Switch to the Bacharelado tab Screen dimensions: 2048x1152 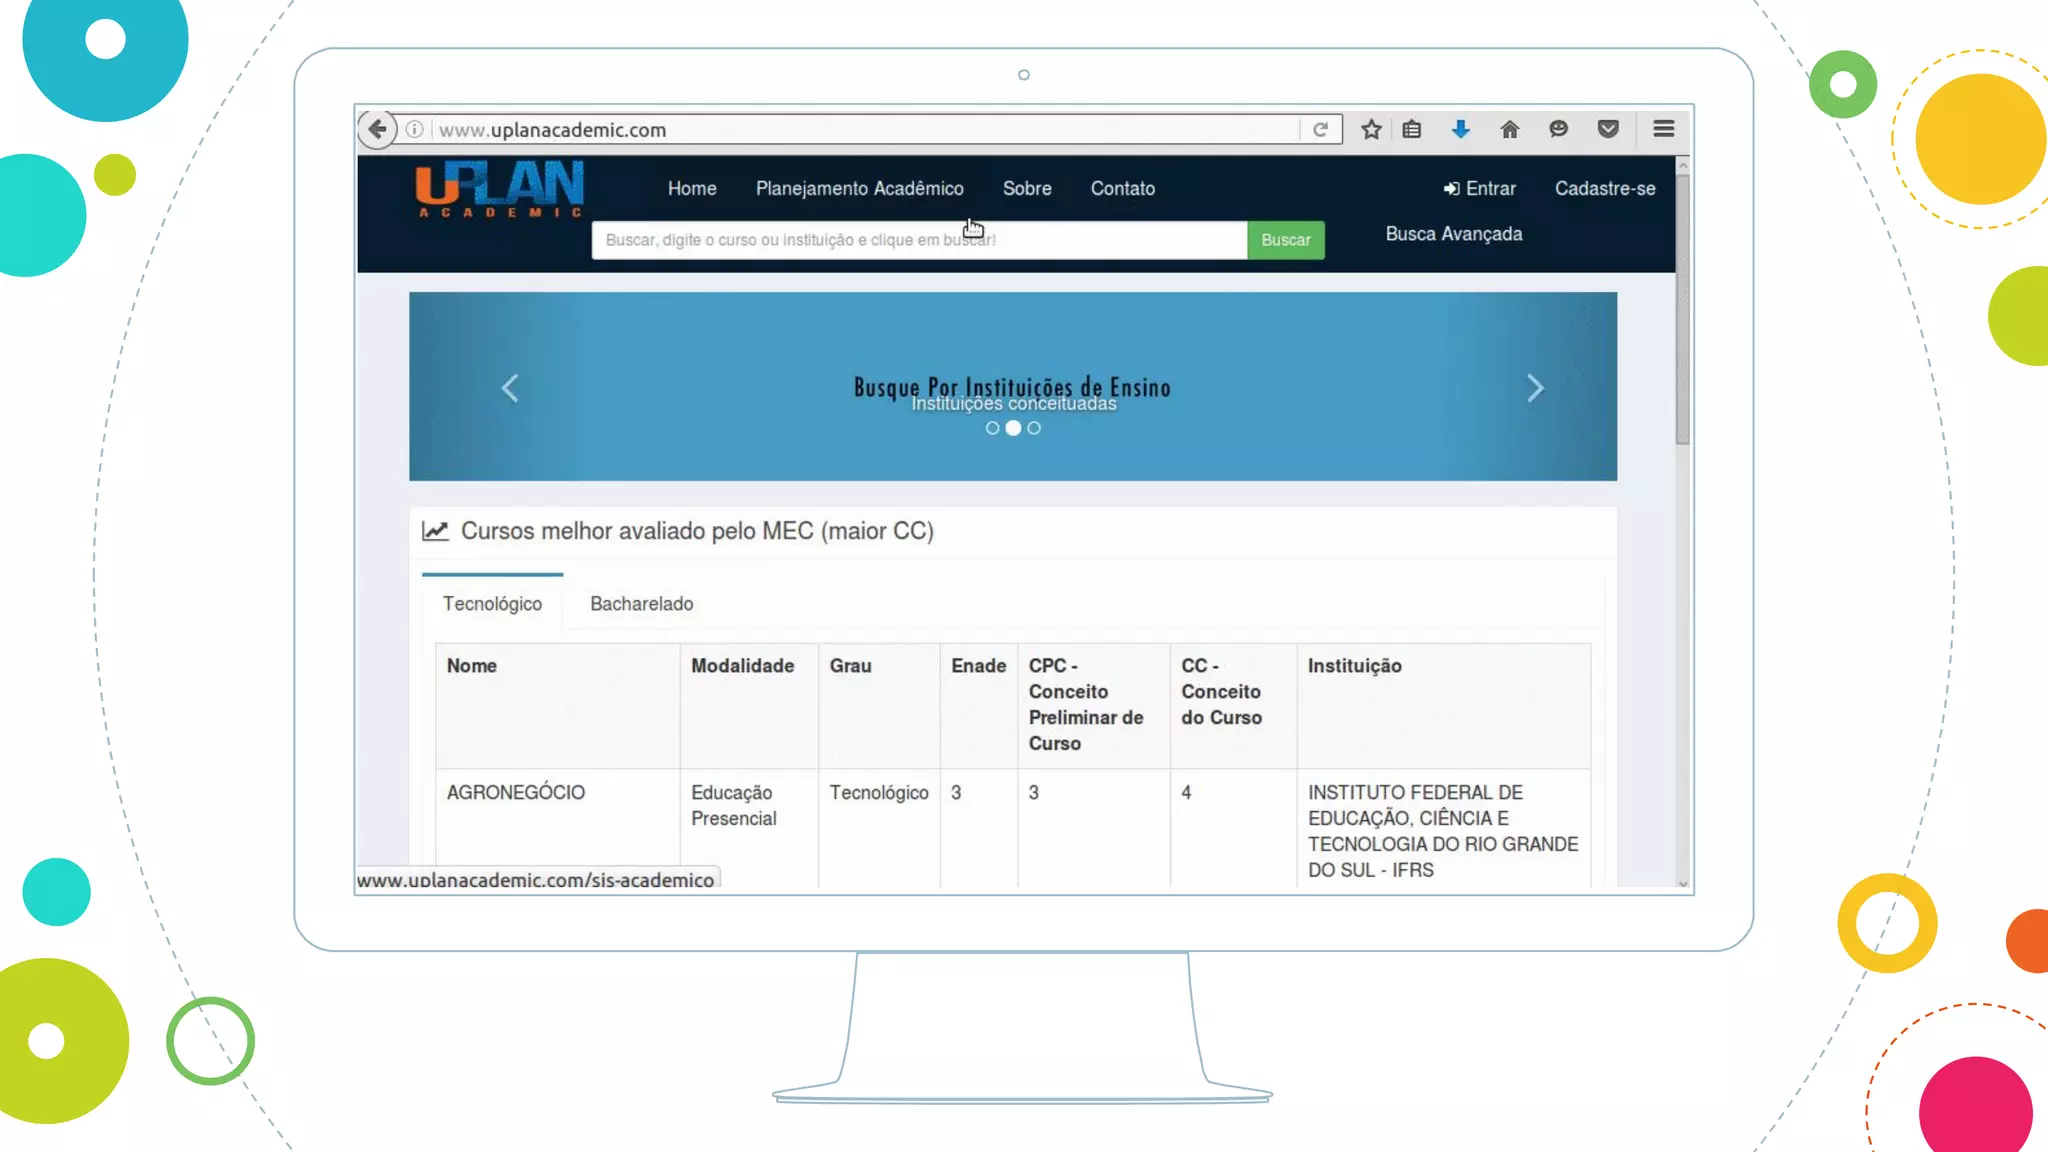click(641, 604)
